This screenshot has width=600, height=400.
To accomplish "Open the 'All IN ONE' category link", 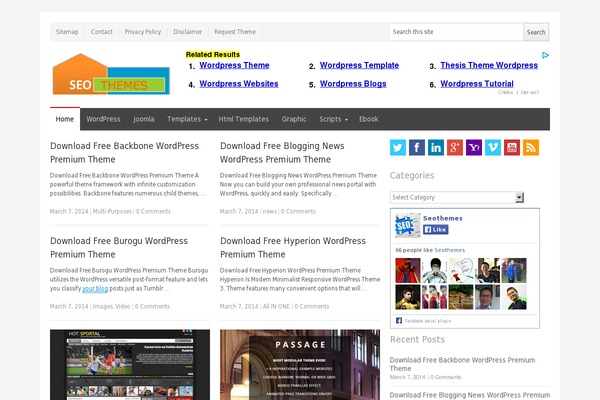I will click(x=276, y=306).
